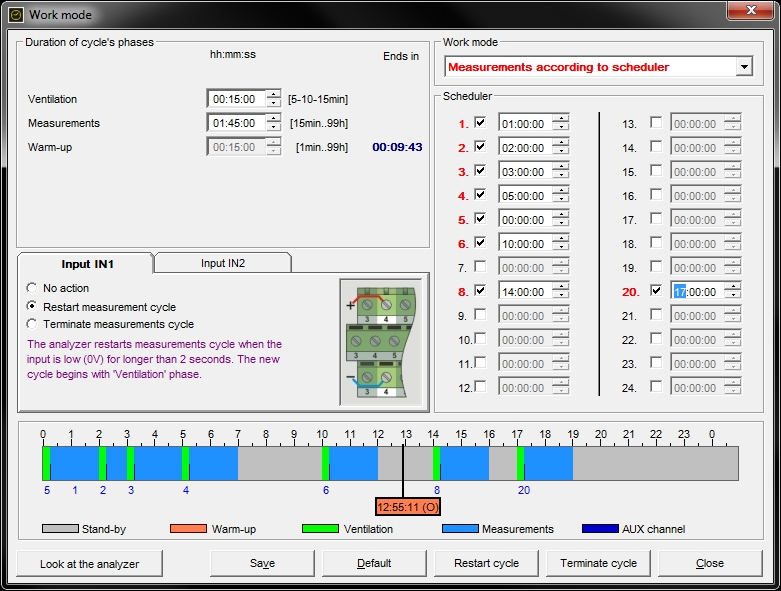Click the Restart cycle button
Screen dimensions: 781x591
pyautogui.click(x=486, y=563)
